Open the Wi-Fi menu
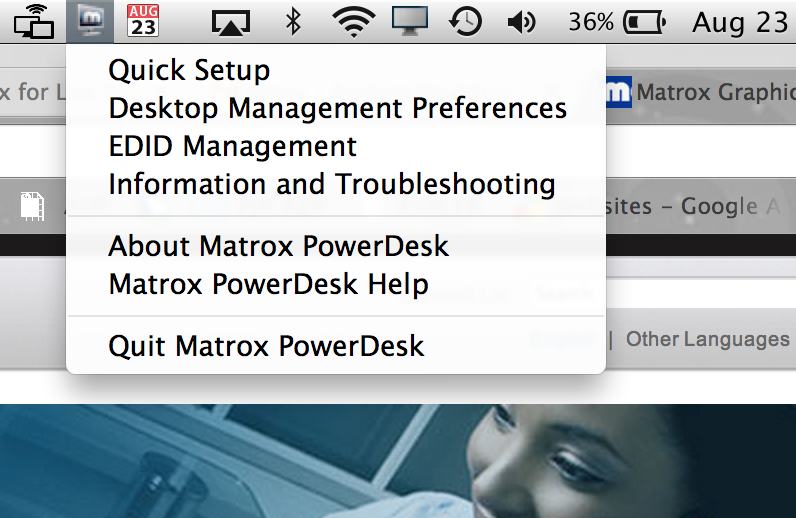 pyautogui.click(x=352, y=21)
